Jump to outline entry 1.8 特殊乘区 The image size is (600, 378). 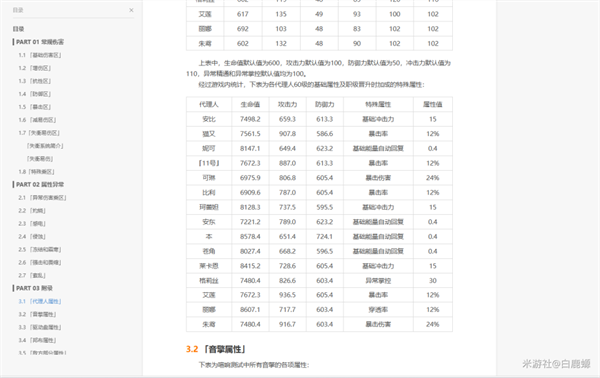[37, 172]
